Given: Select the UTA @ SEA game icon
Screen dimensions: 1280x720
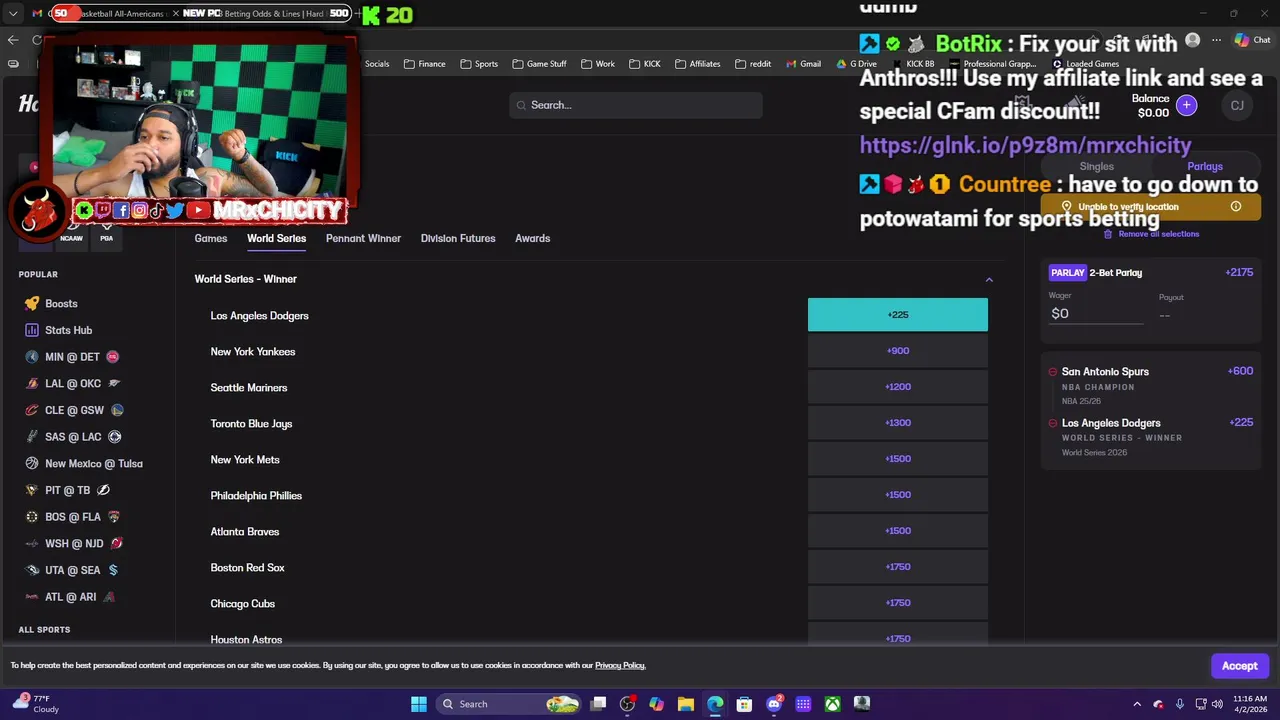Looking at the screenshot, I should pyautogui.click(x=32, y=570).
